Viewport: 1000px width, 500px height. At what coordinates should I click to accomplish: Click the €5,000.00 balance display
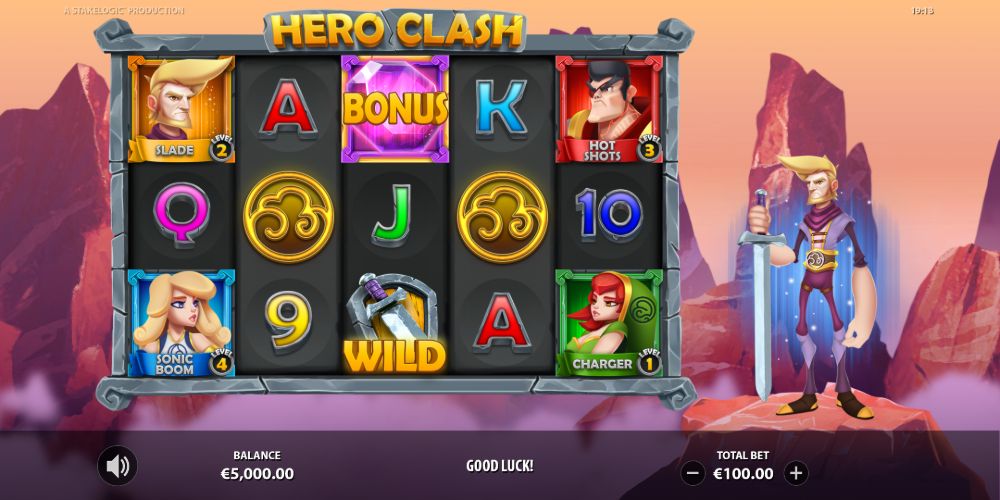(x=257, y=474)
